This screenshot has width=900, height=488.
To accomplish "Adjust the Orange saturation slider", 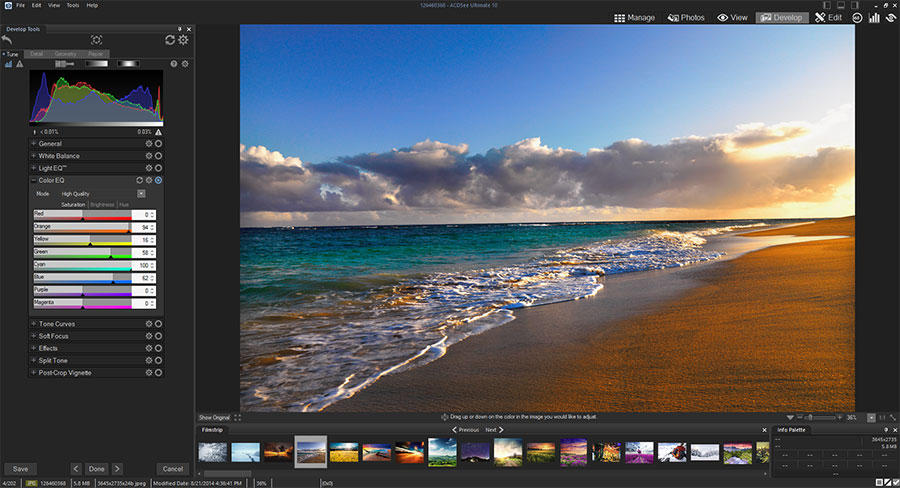I will pyautogui.click(x=82, y=227).
